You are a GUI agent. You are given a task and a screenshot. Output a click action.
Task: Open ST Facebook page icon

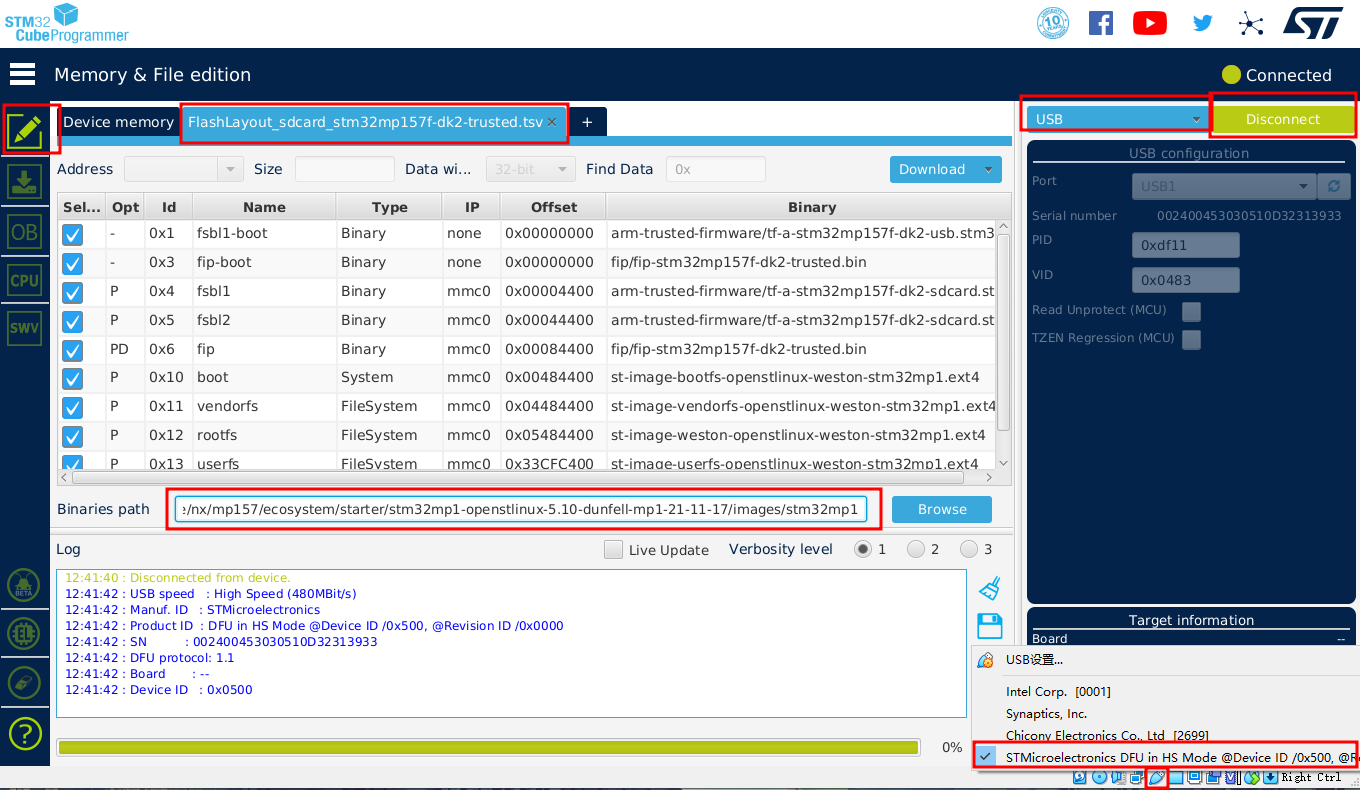[1101, 23]
